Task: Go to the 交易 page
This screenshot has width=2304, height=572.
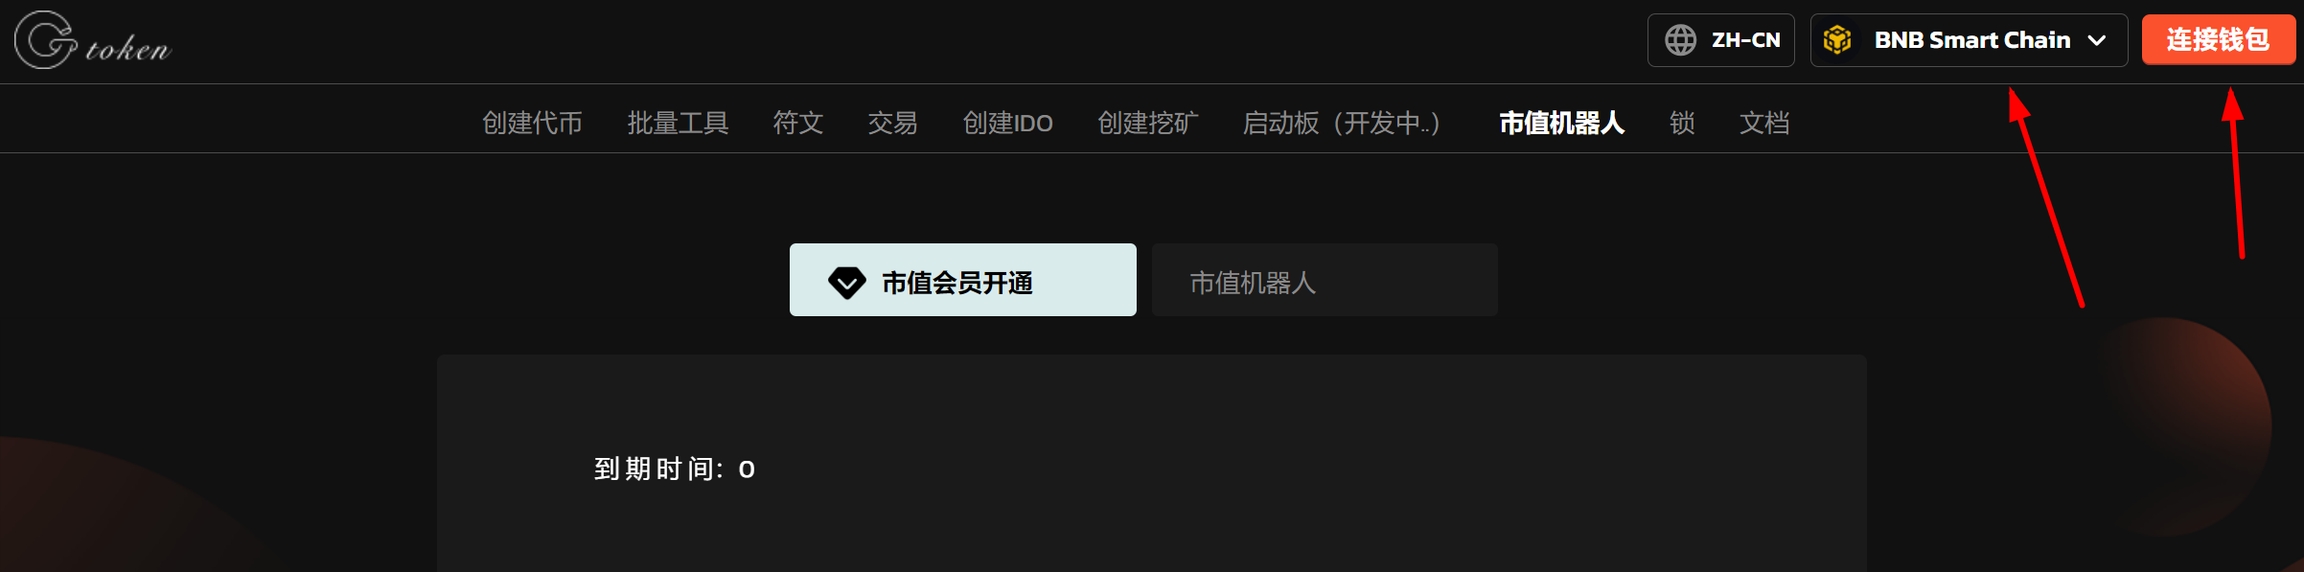Action: click(x=892, y=123)
